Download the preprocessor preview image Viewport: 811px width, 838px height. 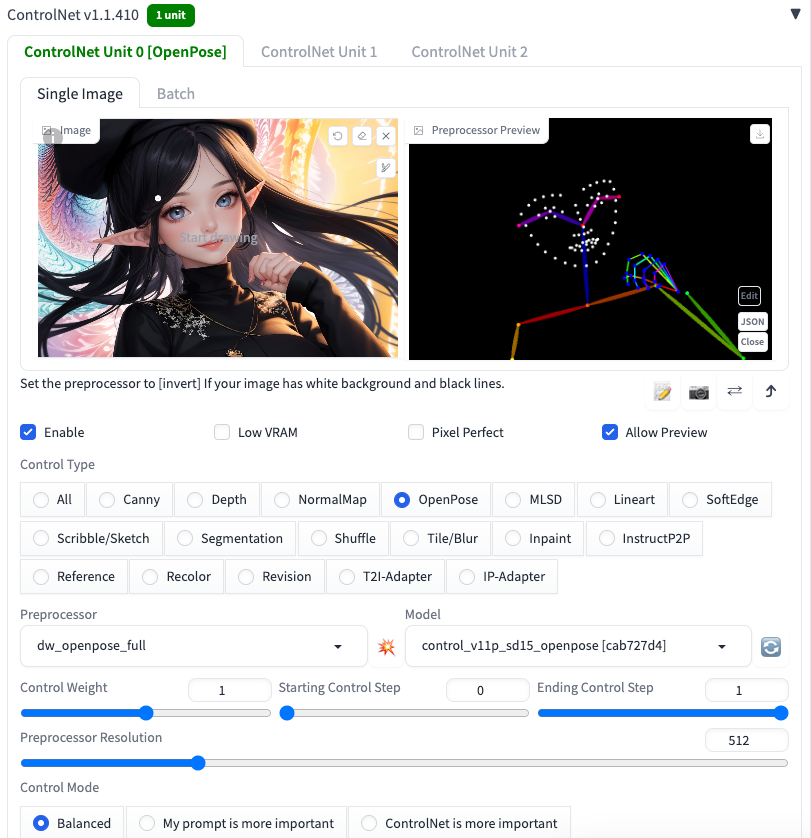[760, 134]
